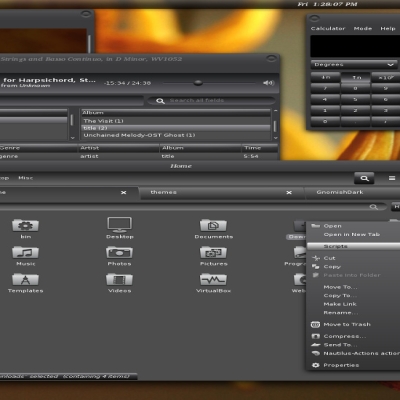Open the Photos folder icon
The image size is (400, 400).
pos(119,253)
